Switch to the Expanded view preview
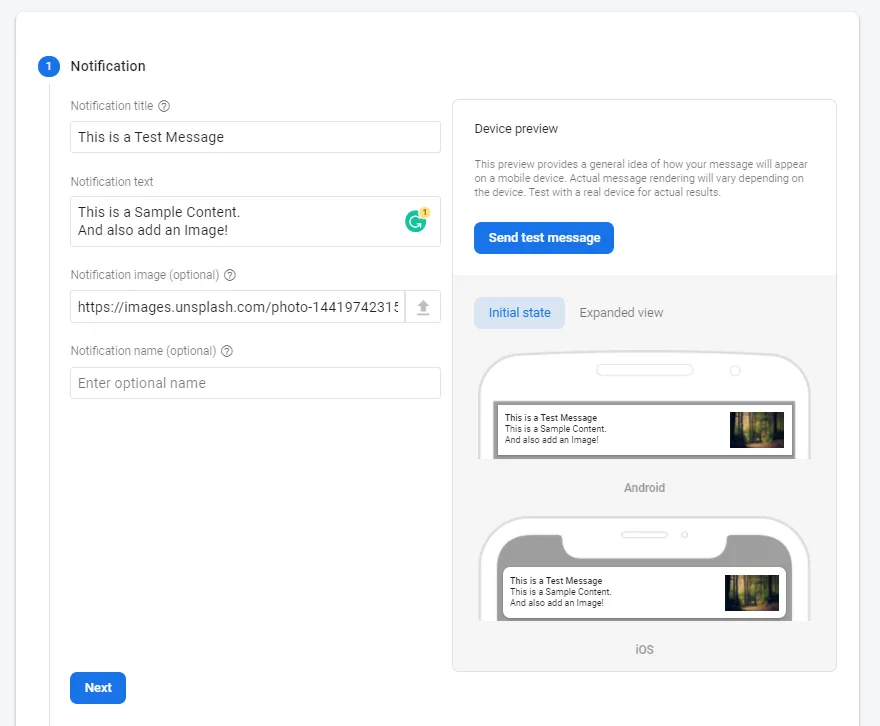Image resolution: width=880 pixels, height=726 pixels. click(x=621, y=312)
